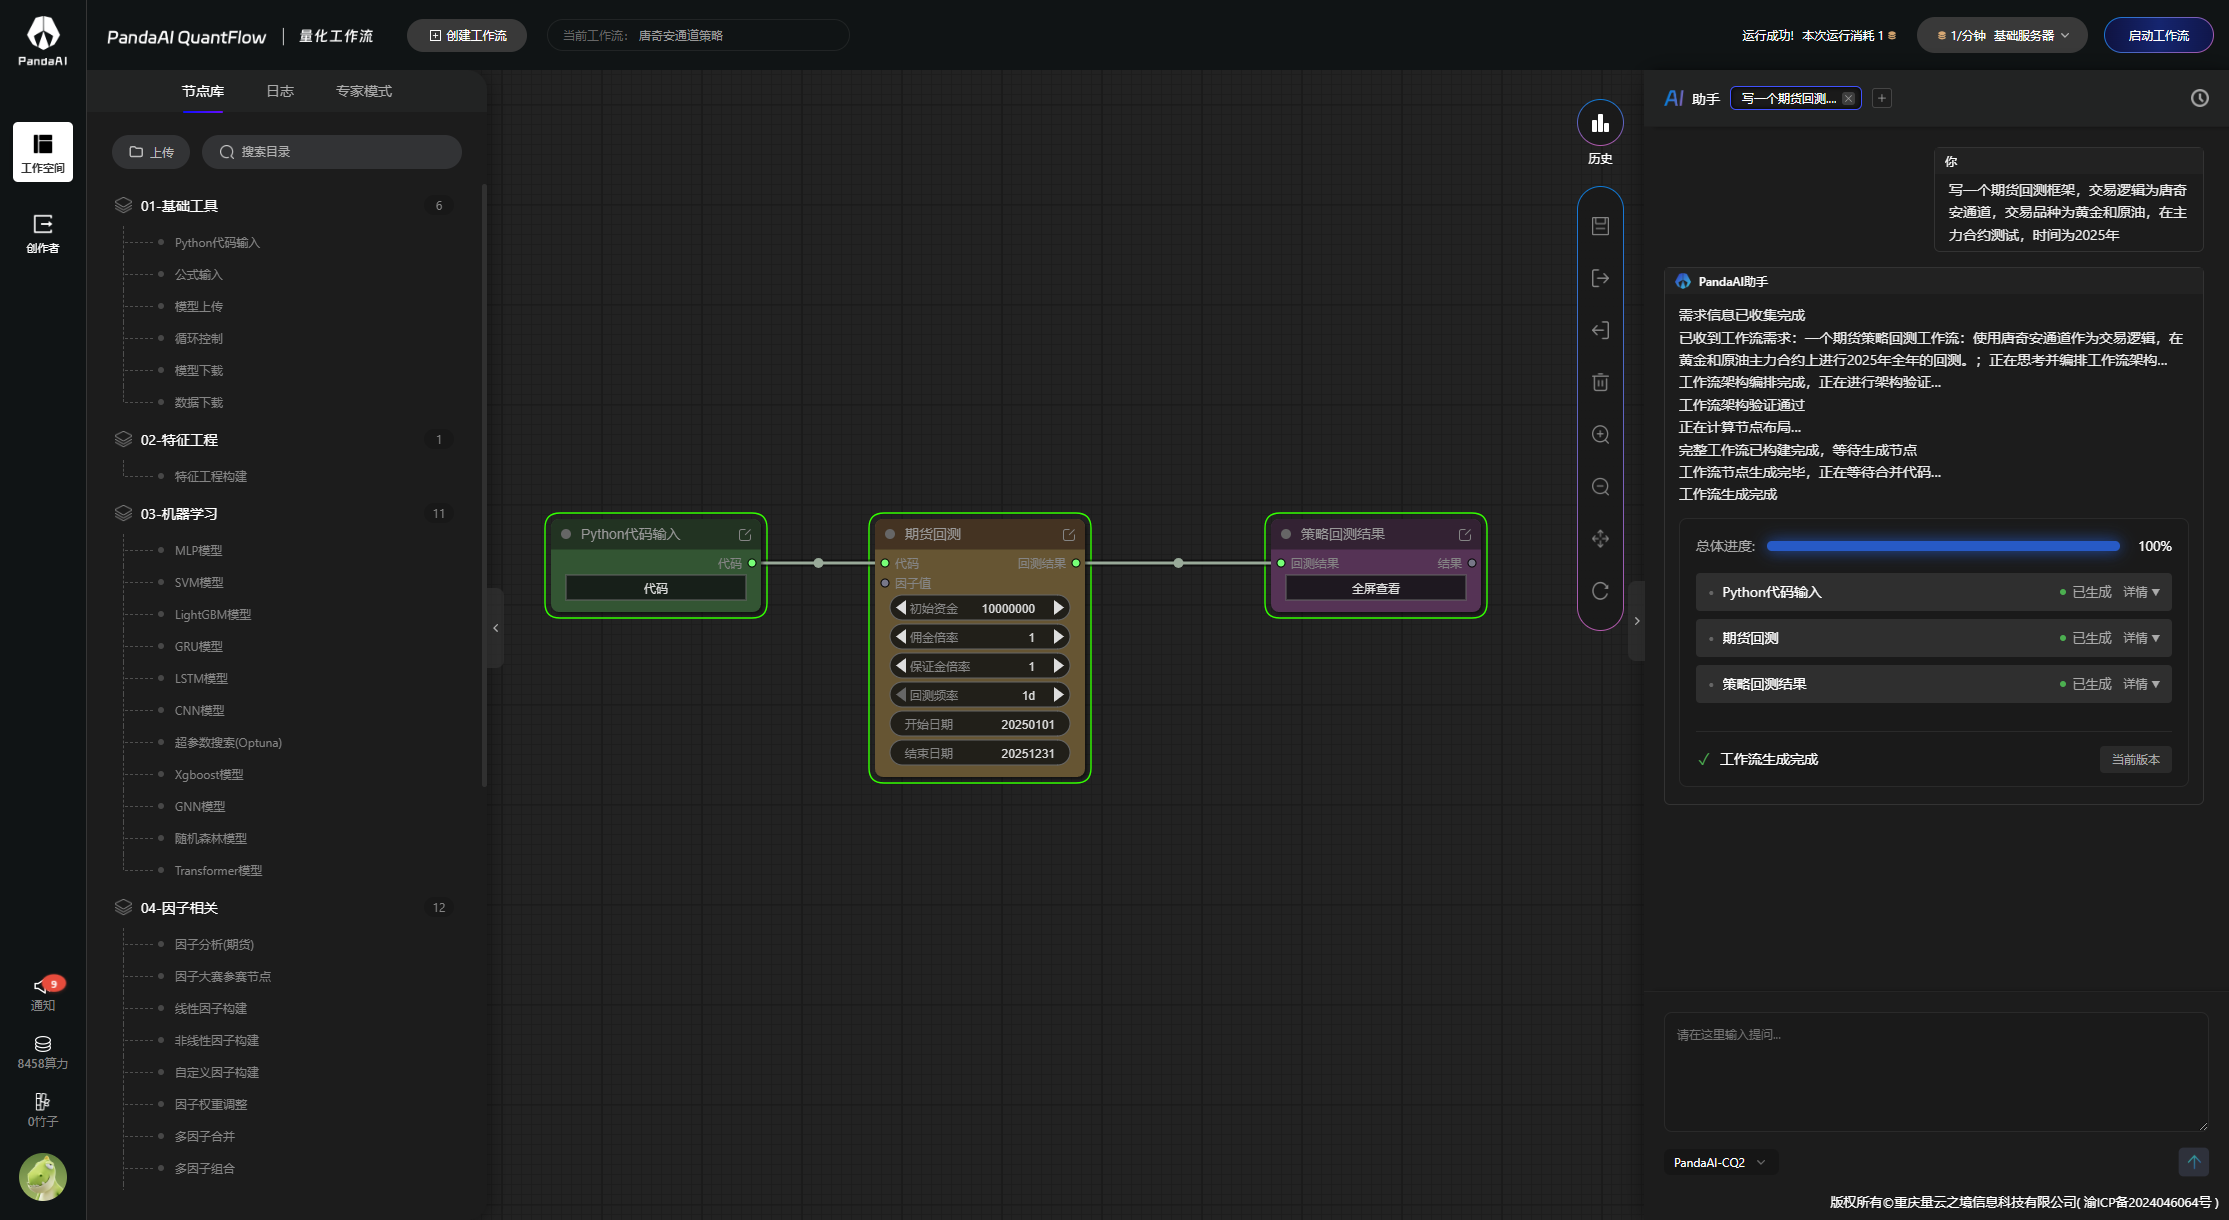
Task: Click the import workflow icon in canvas toolbar
Action: [1600, 330]
